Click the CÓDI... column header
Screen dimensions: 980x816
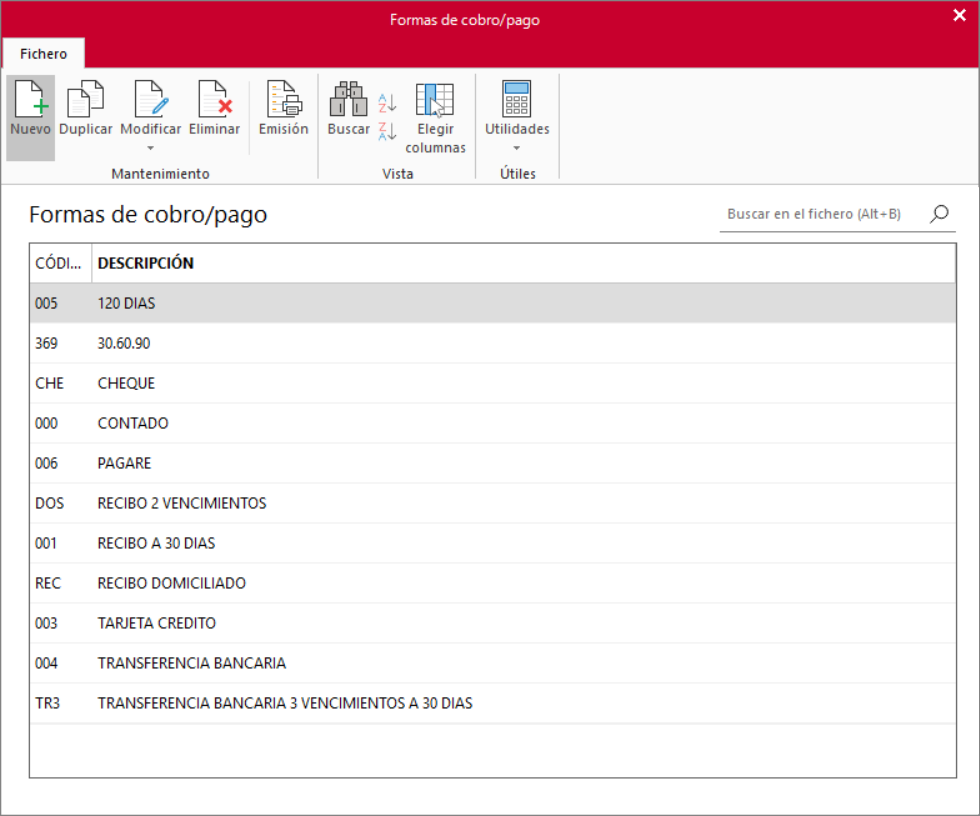pos(60,263)
